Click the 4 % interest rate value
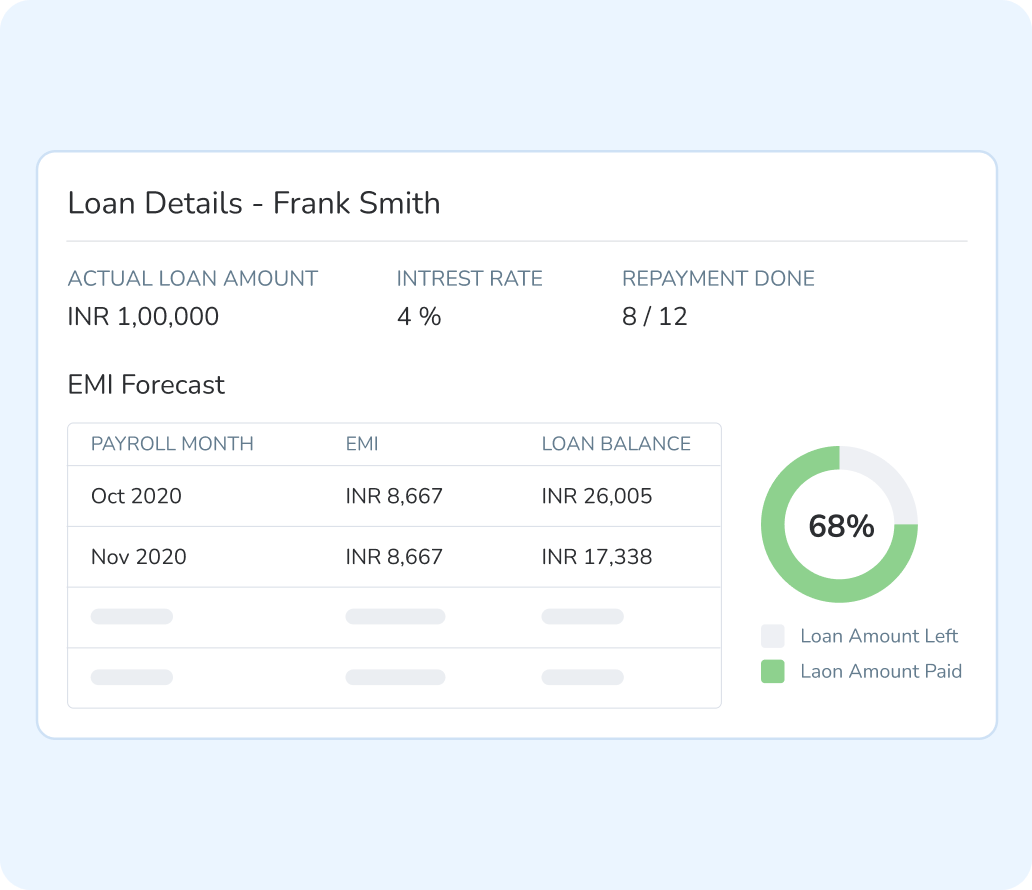1032x890 pixels. [419, 317]
